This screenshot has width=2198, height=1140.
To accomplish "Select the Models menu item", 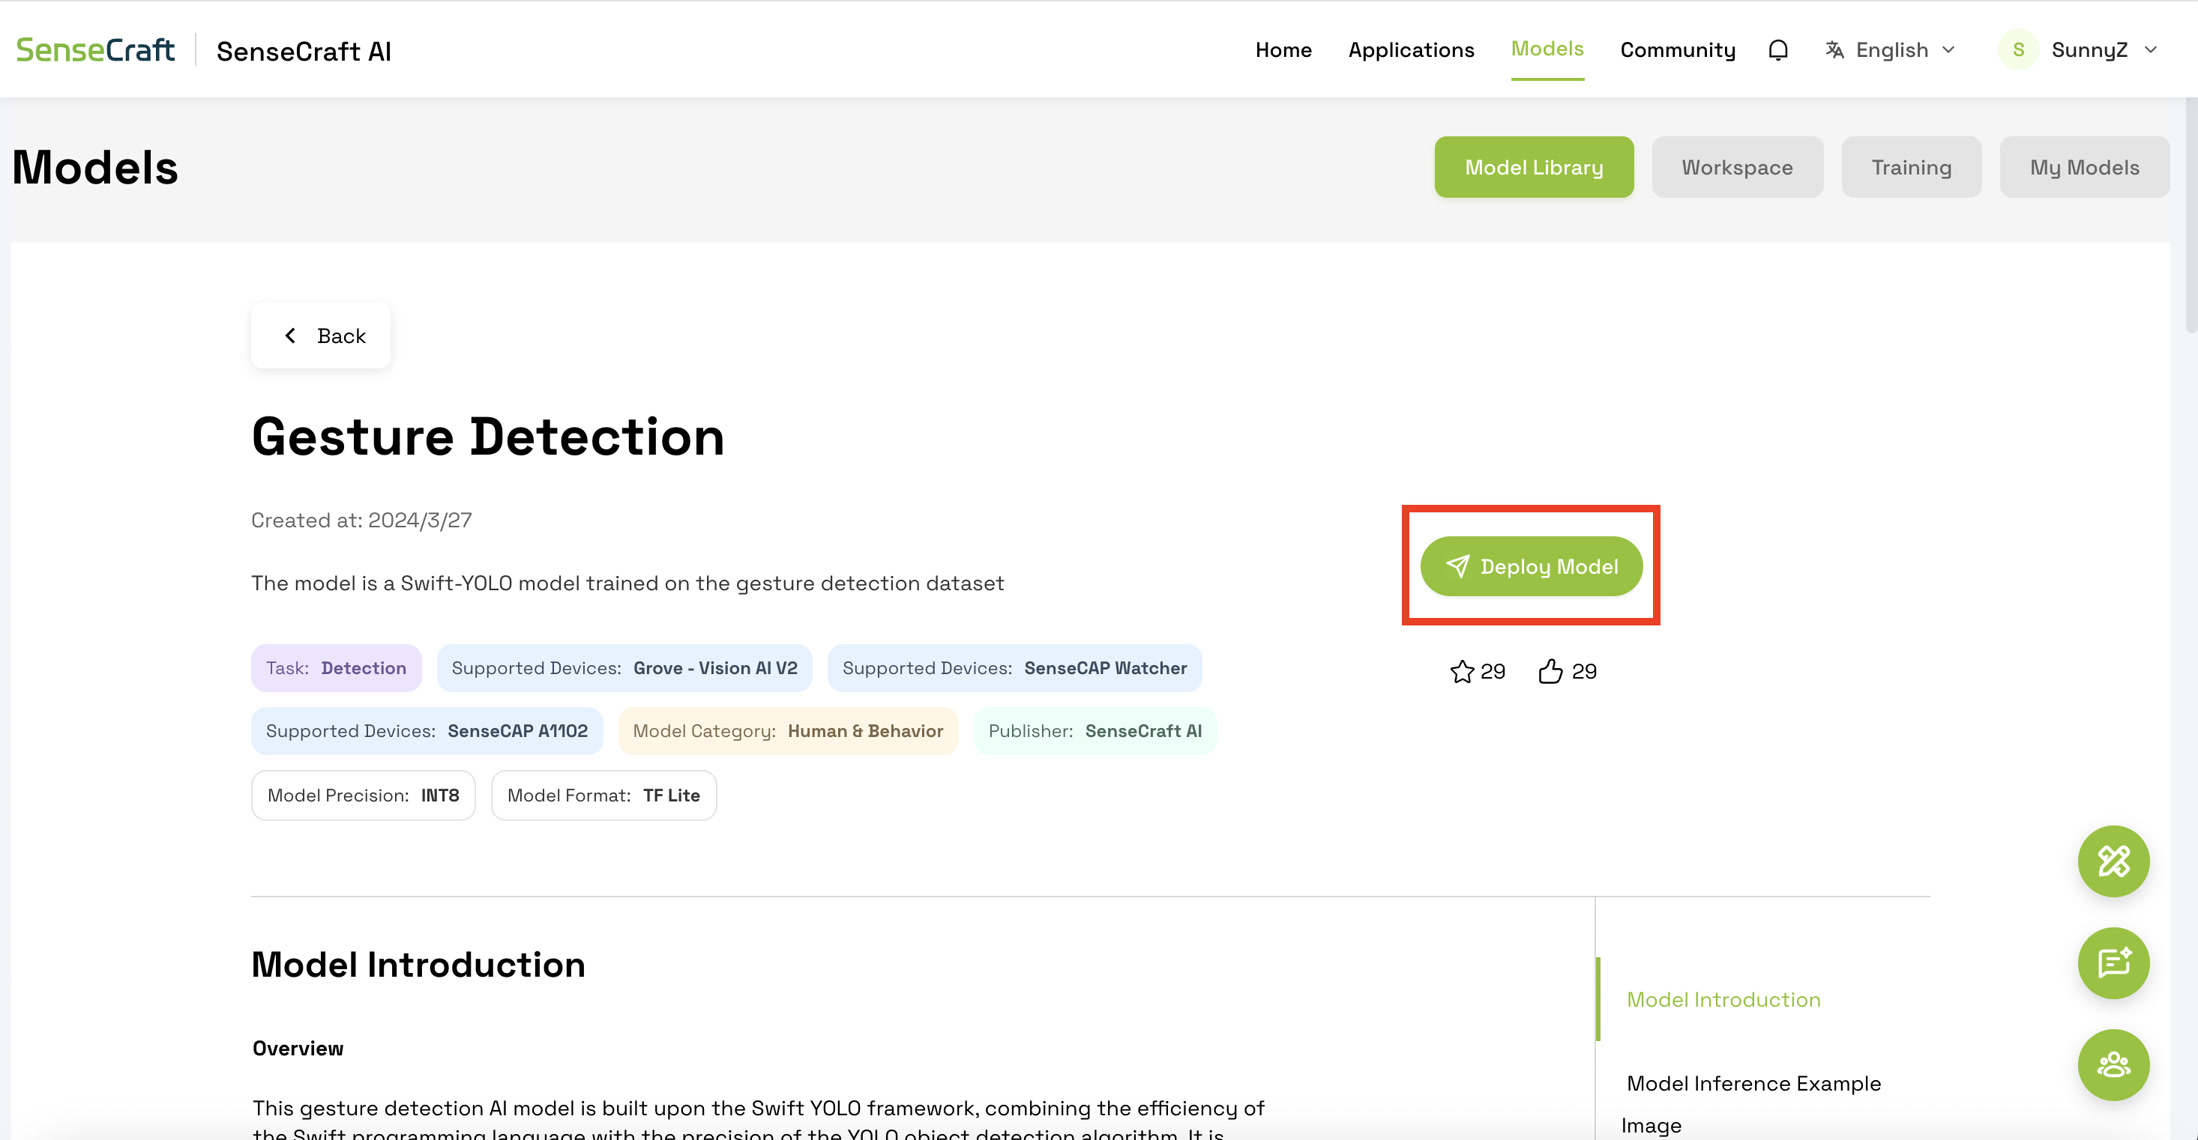I will click(1547, 49).
